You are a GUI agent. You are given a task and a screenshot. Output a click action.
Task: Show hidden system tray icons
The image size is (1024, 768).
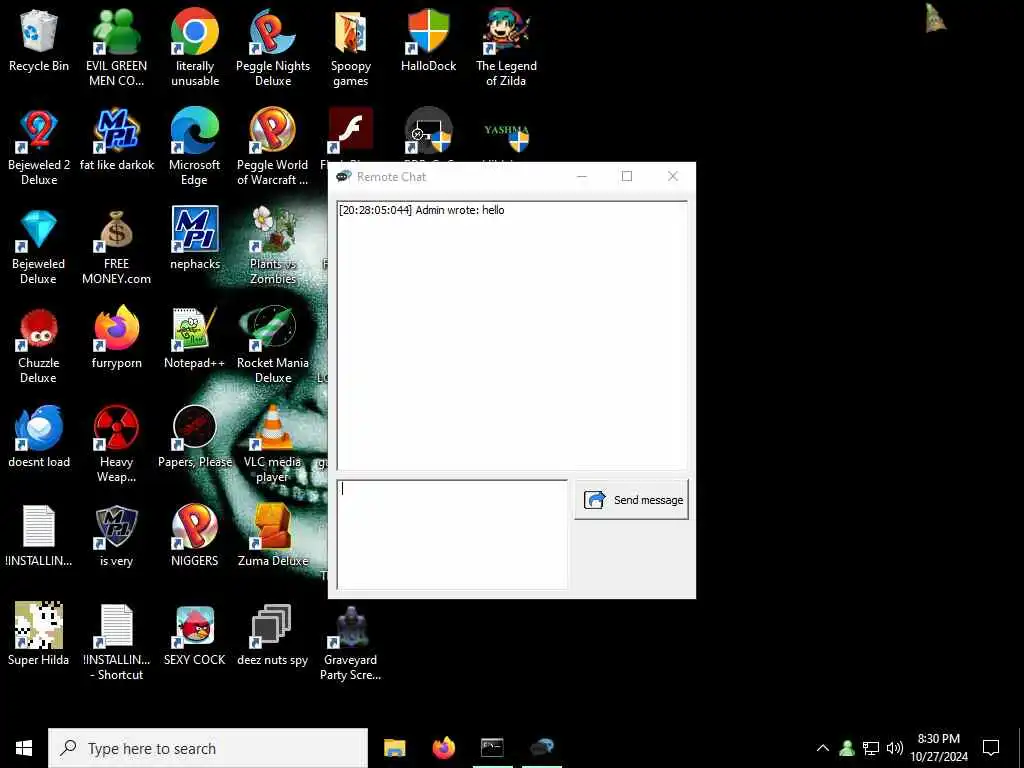(x=823, y=748)
